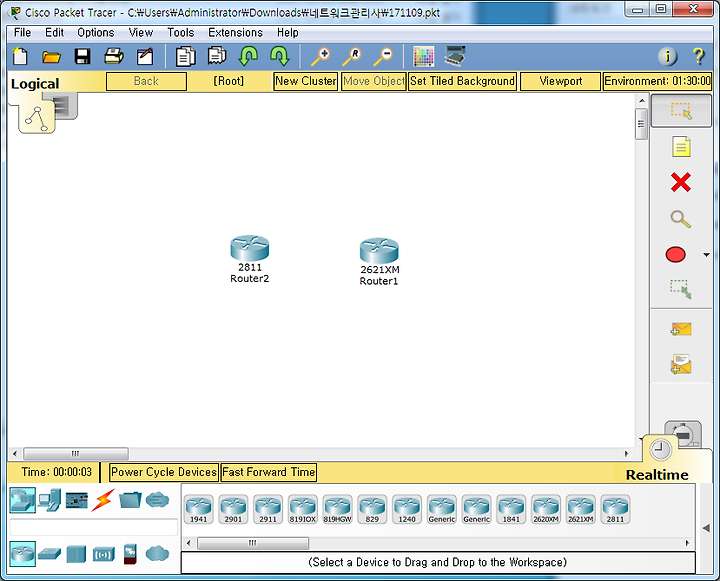Select Wireless Devices subcategory icon
This screenshot has width=720, height=581.
tap(103, 555)
